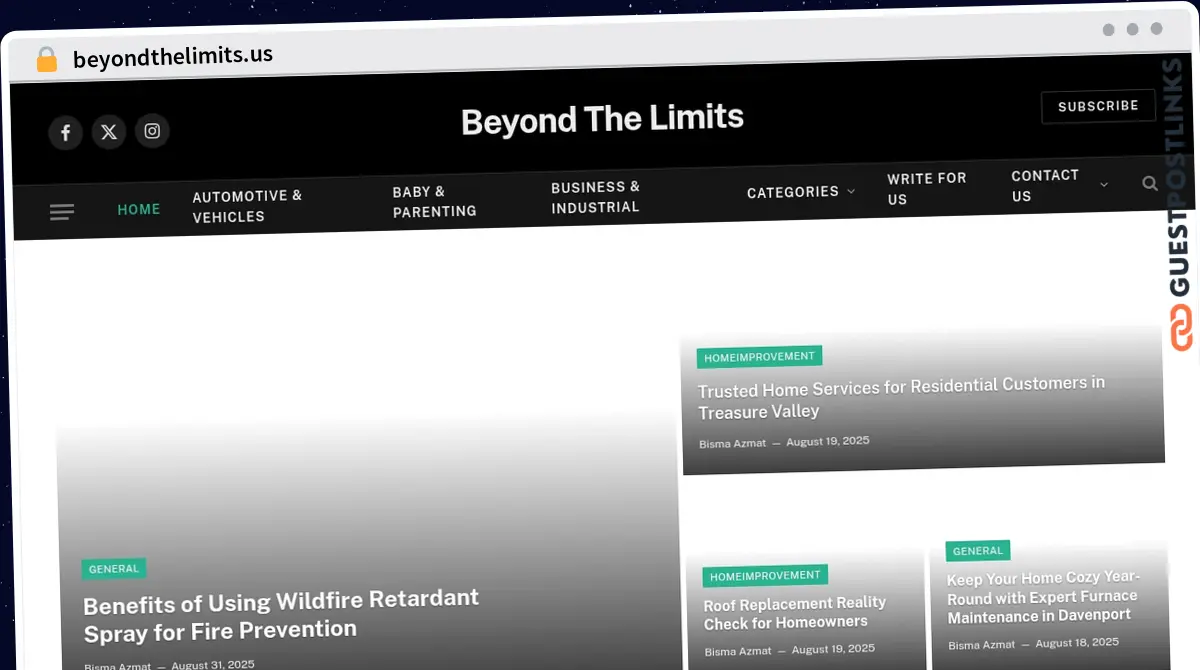Select the Home menu item
1200x670 pixels.
(139, 209)
